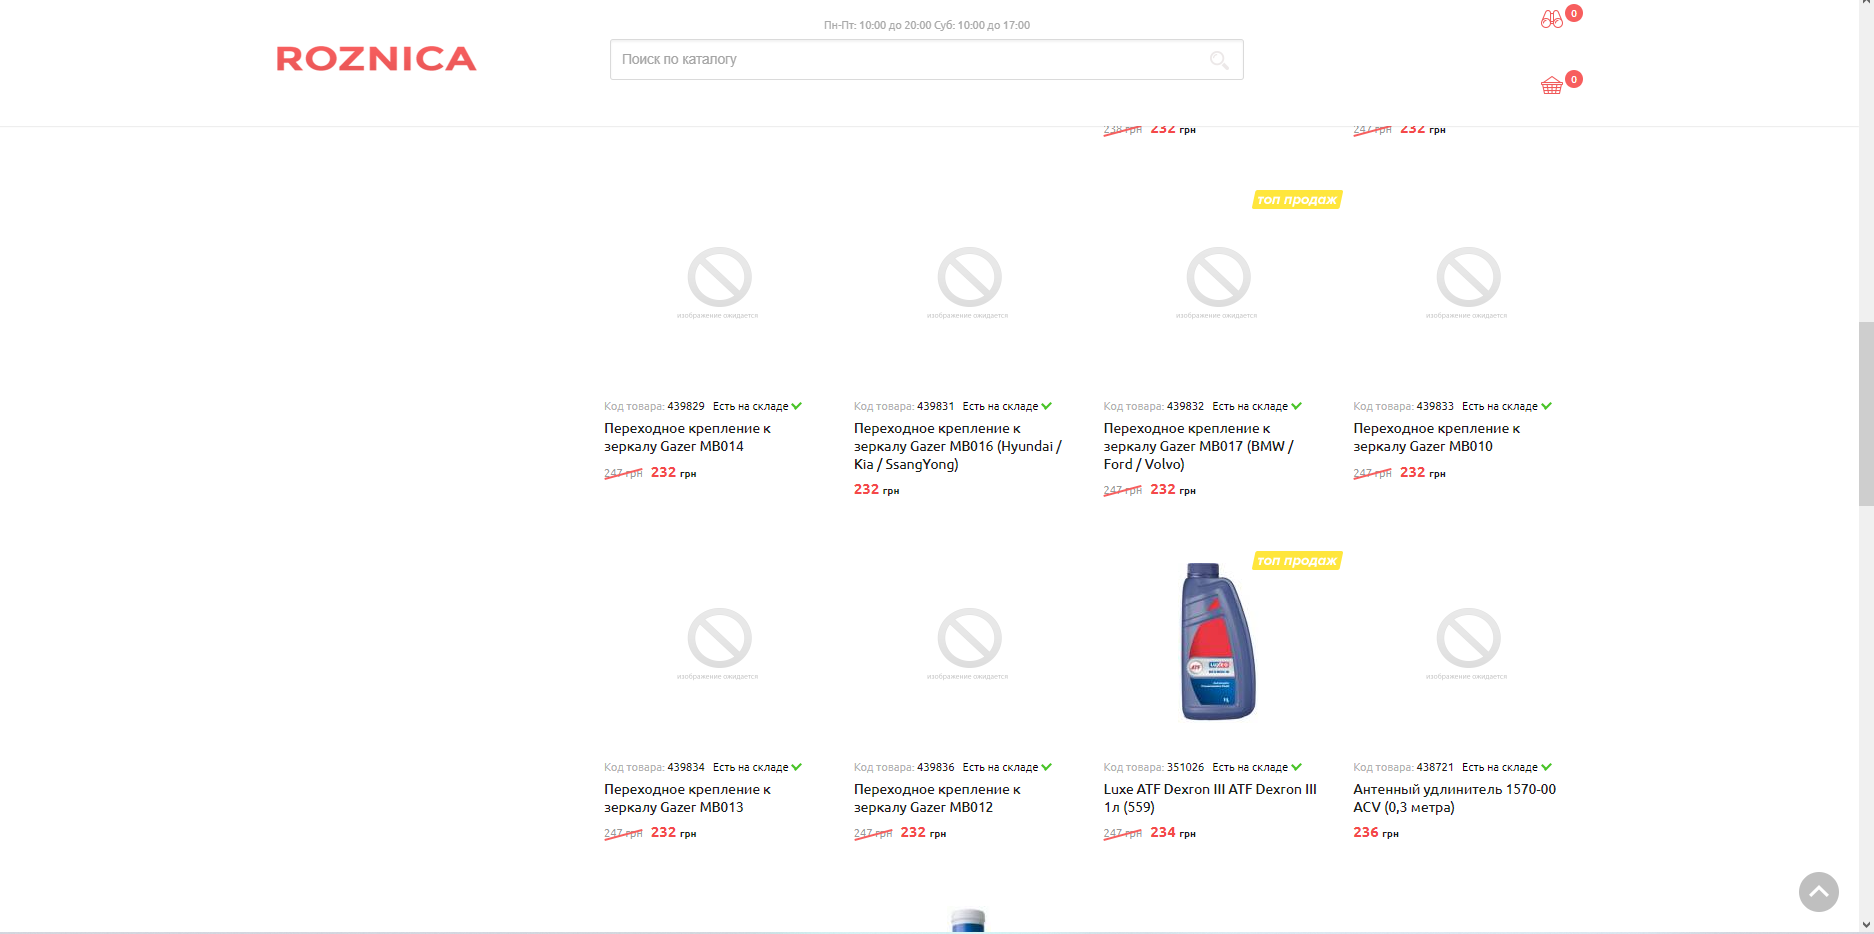Open antenna extender 1570-00 ACV link
Image resolution: width=1874 pixels, height=934 pixels.
pyautogui.click(x=1454, y=798)
